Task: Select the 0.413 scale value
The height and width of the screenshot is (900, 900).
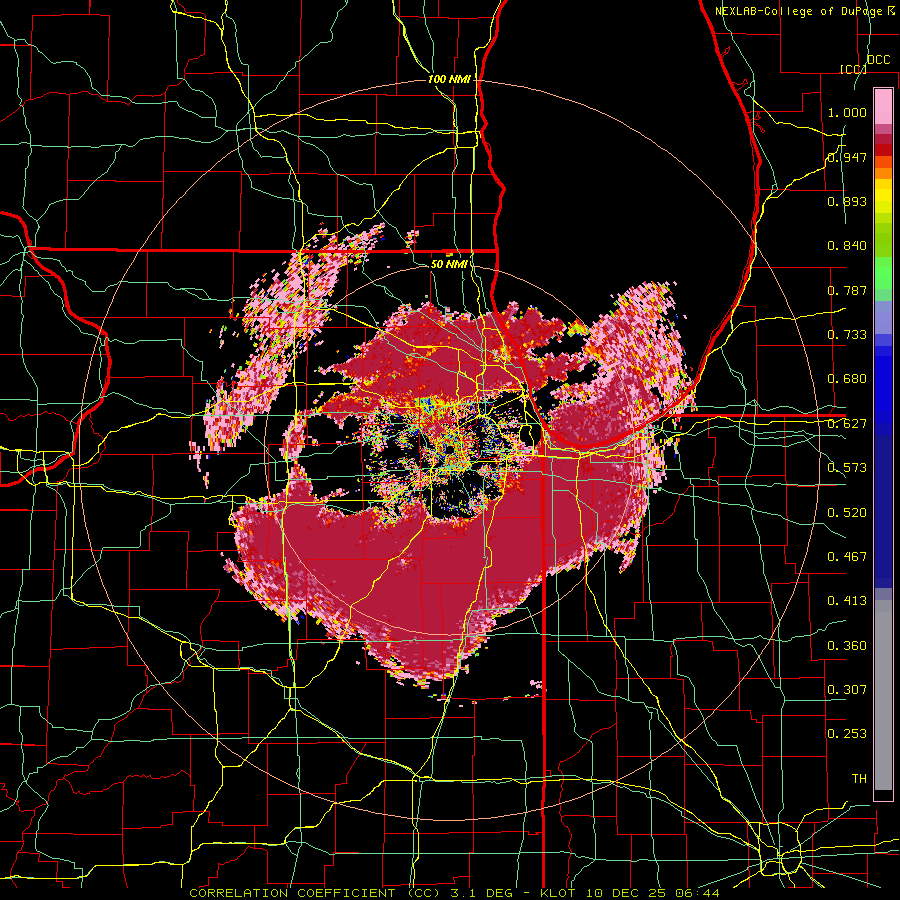Action: [x=847, y=601]
